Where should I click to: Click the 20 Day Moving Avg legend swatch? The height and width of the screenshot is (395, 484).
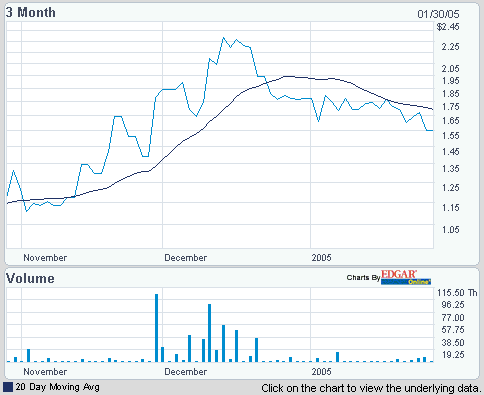8,387
